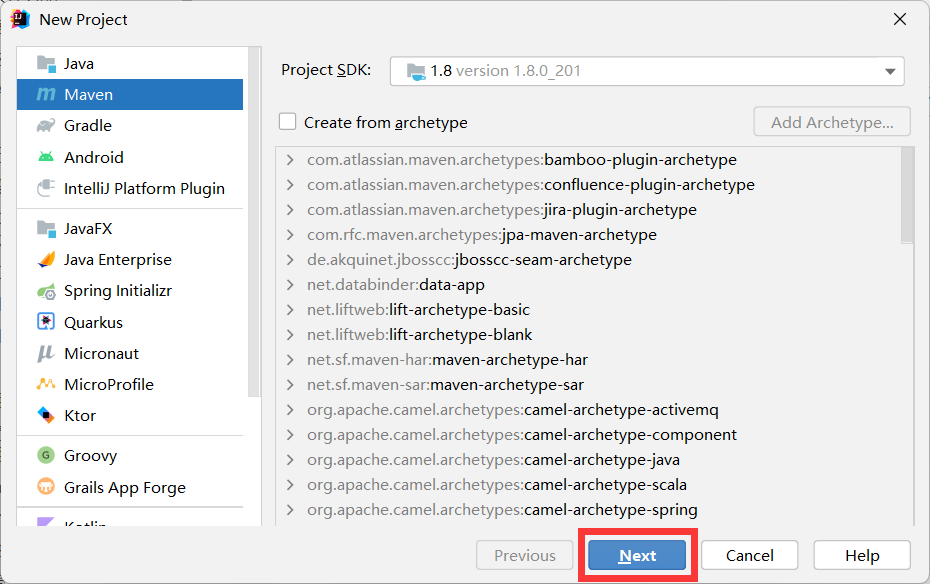The height and width of the screenshot is (584, 930).
Task: Select 'camel-archetype-java' row text
Action: point(602,460)
